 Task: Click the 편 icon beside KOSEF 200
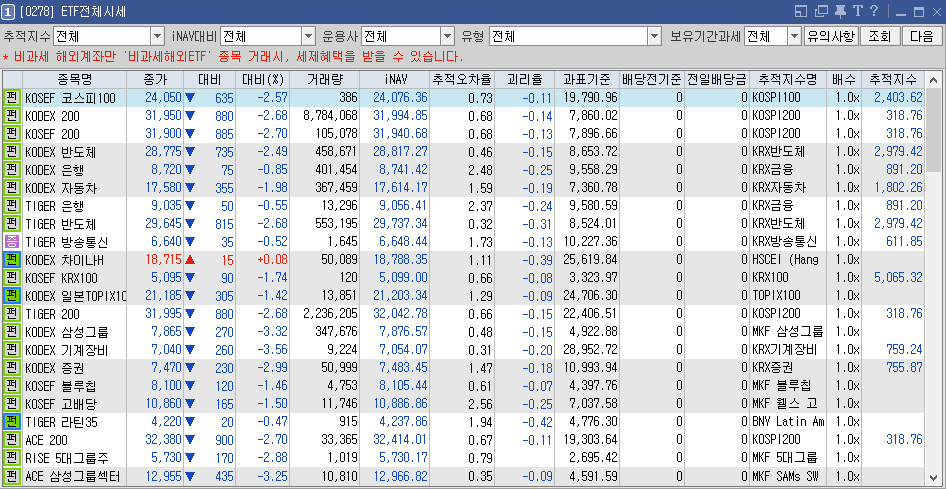pyautogui.click(x=12, y=134)
